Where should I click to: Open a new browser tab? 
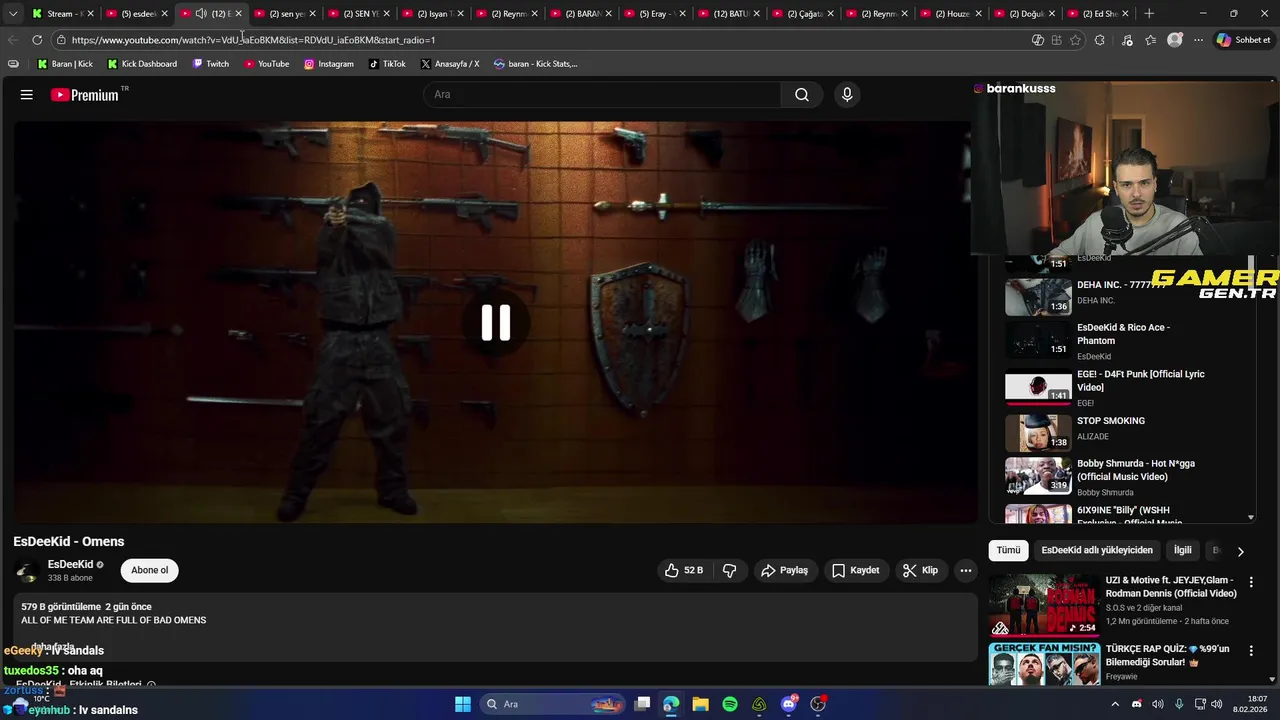click(x=1149, y=14)
